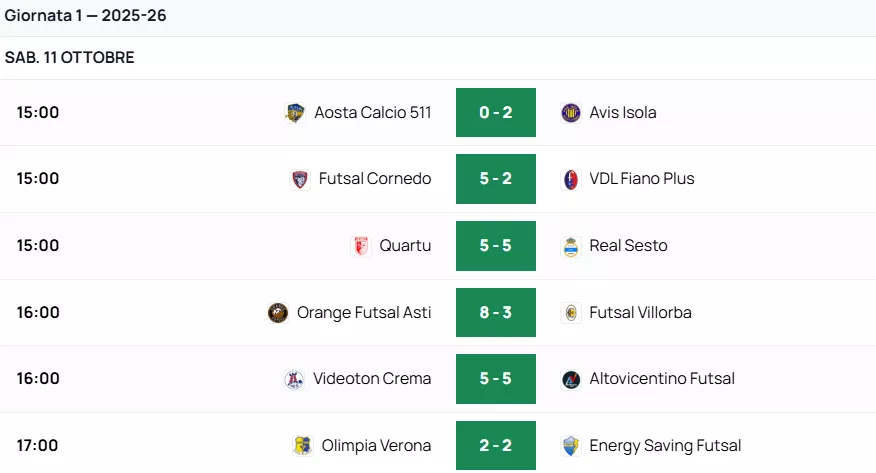The image size is (876, 473).
Task: Click the Giornata 1 — 2025-26 heading
Action: [x=86, y=17]
